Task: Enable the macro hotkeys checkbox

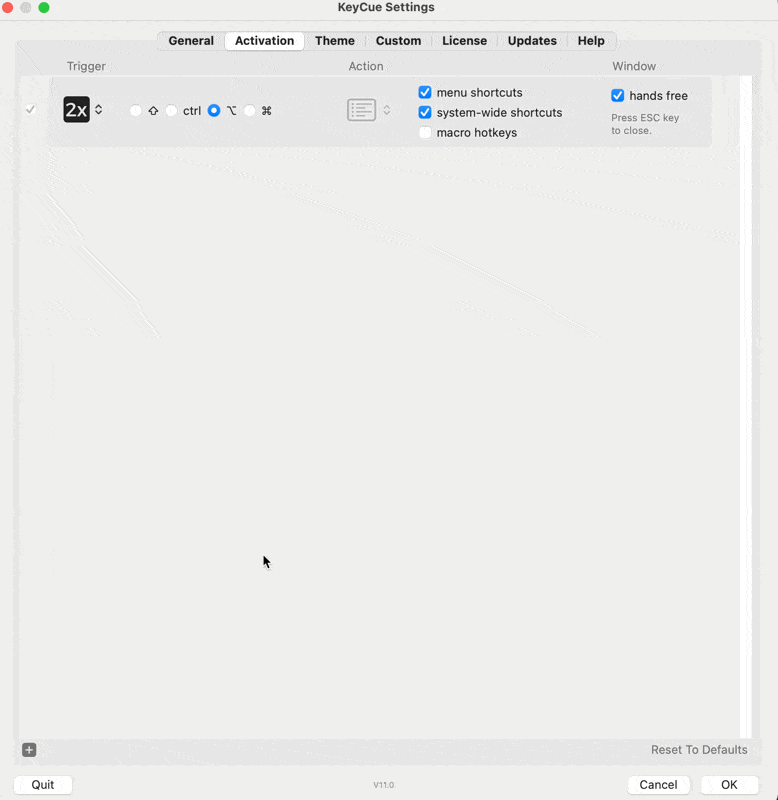Action: point(425,133)
